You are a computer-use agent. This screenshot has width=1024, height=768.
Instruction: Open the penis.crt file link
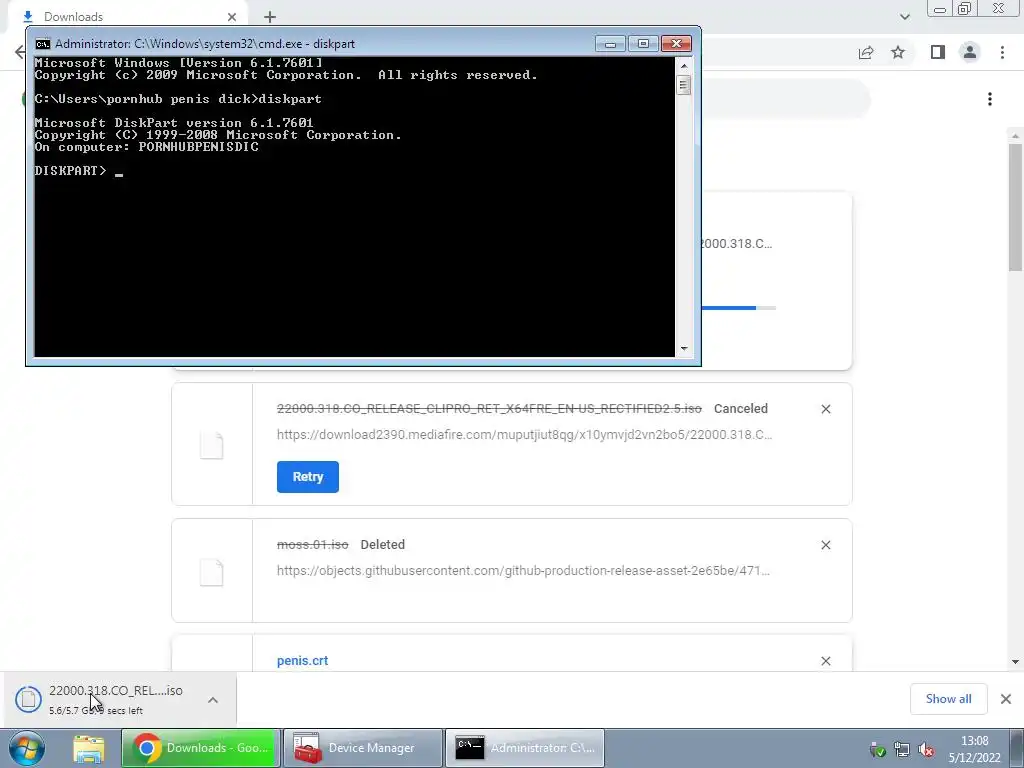(302, 660)
